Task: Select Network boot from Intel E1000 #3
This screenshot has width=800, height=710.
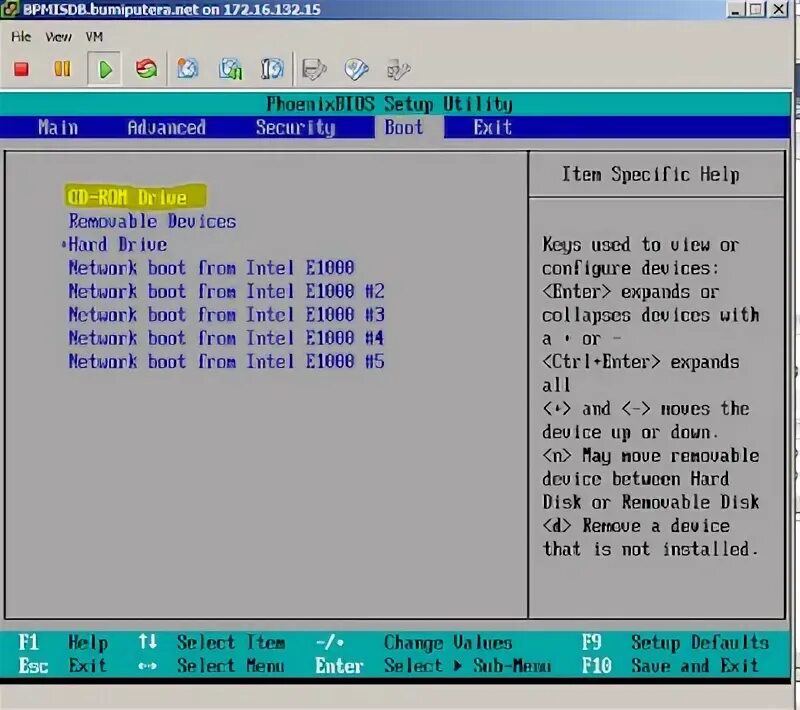Action: (x=227, y=315)
